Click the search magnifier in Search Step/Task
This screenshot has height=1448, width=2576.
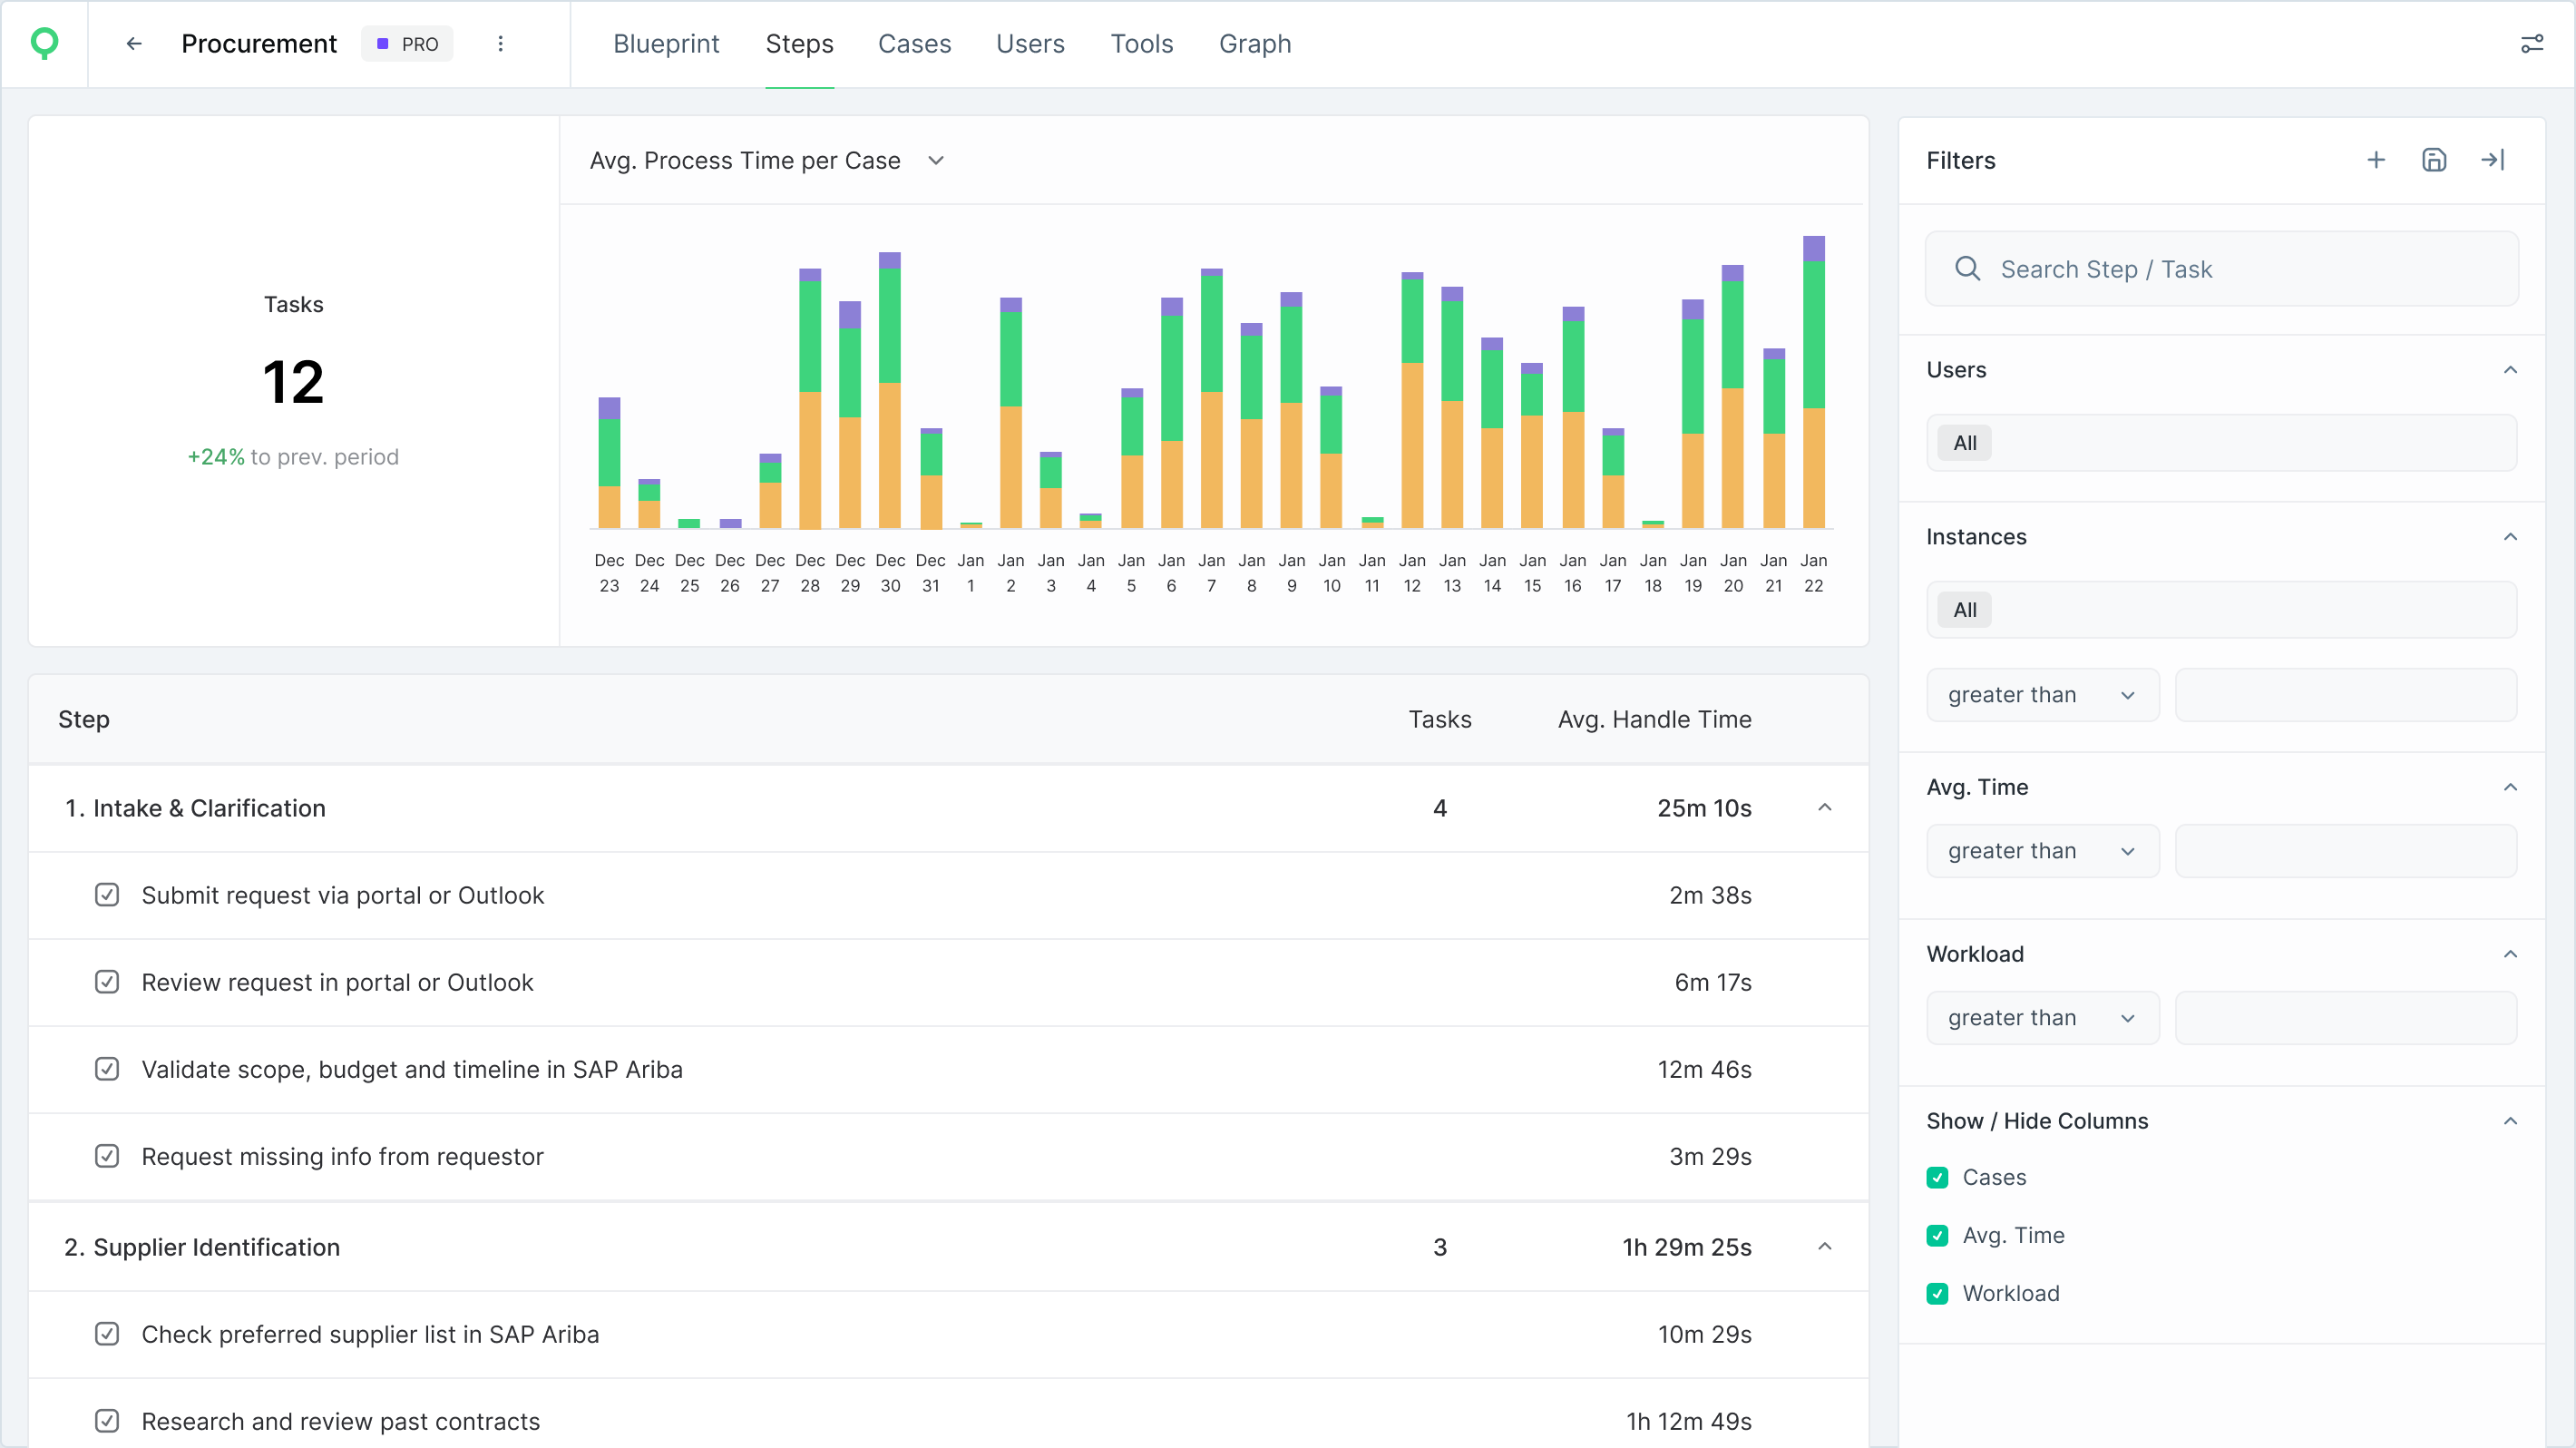[1967, 268]
